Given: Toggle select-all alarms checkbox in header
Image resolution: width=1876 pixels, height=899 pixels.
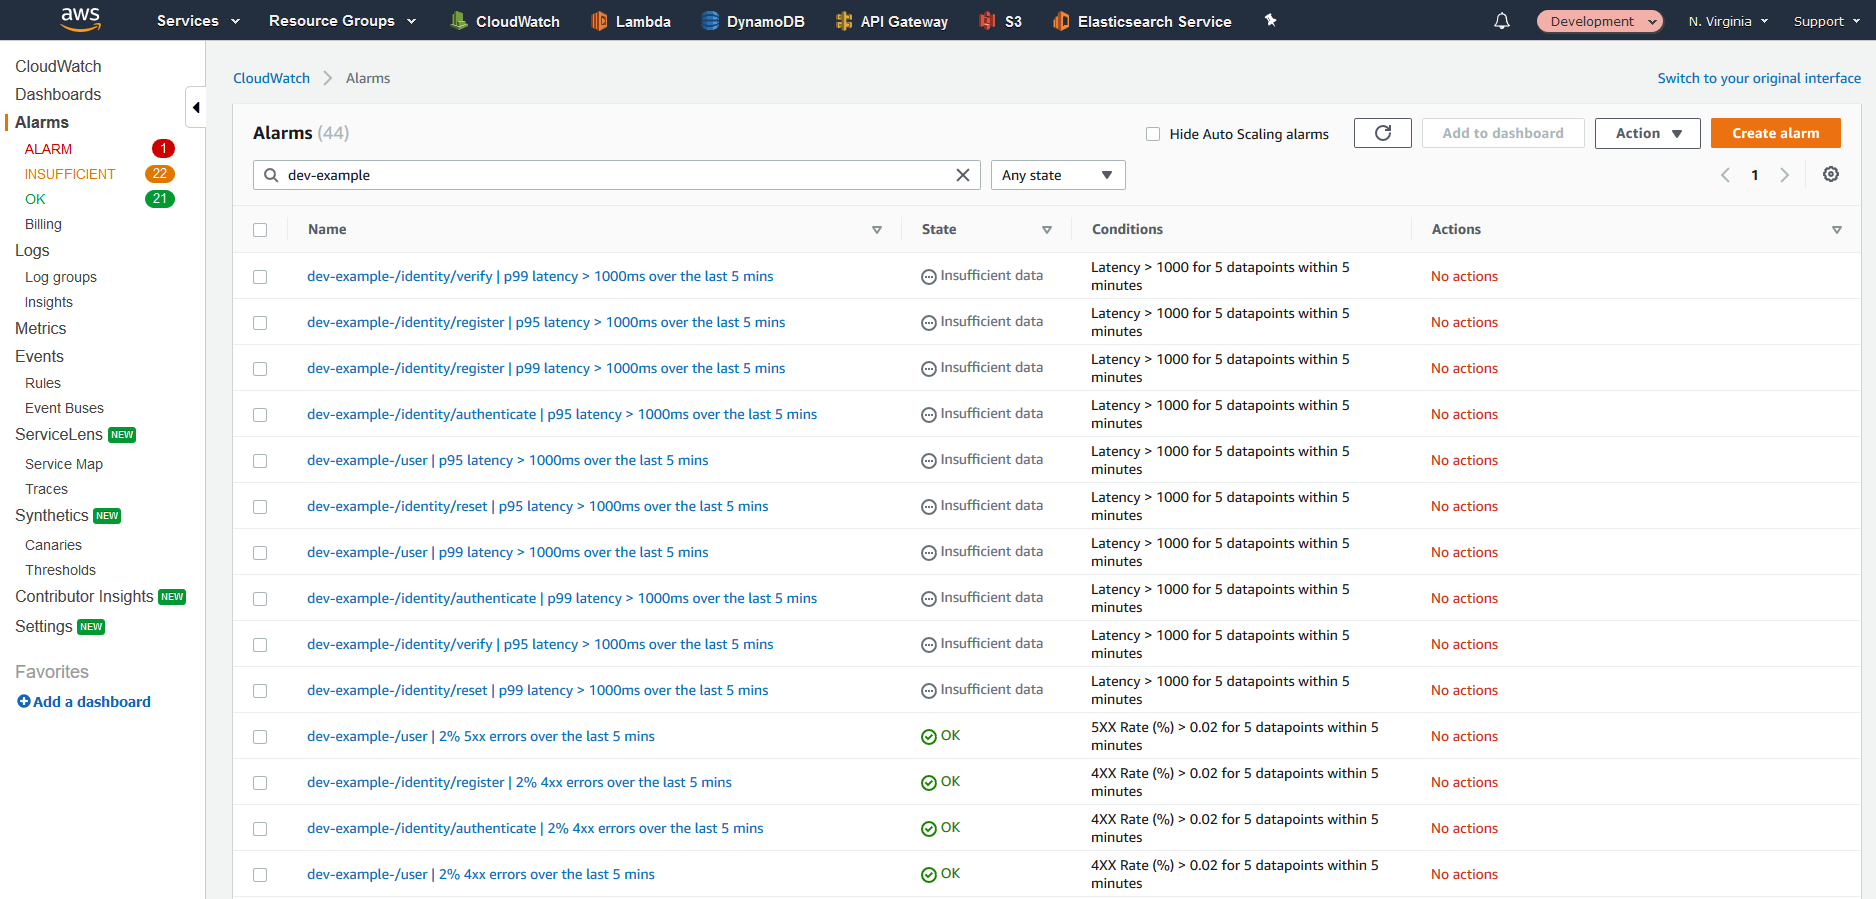Looking at the screenshot, I should coord(260,230).
